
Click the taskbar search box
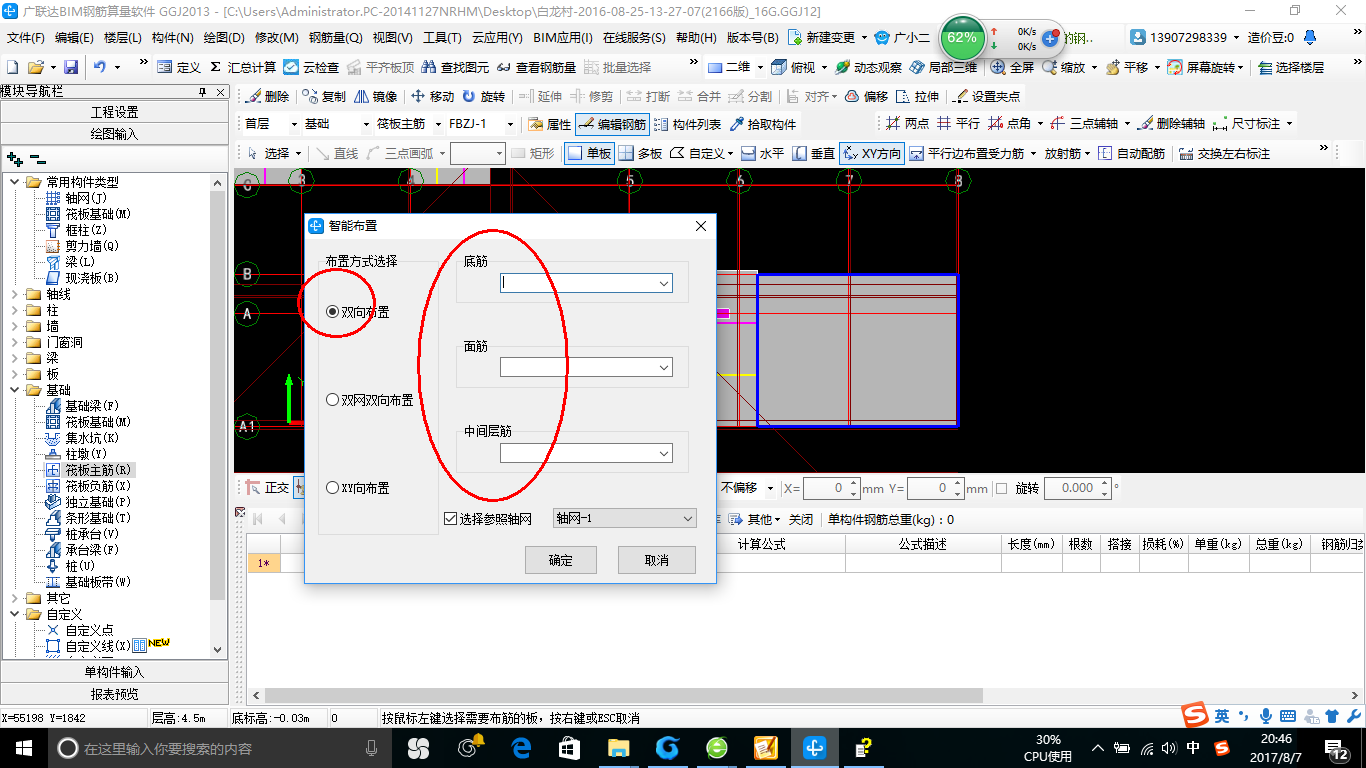(x=219, y=748)
